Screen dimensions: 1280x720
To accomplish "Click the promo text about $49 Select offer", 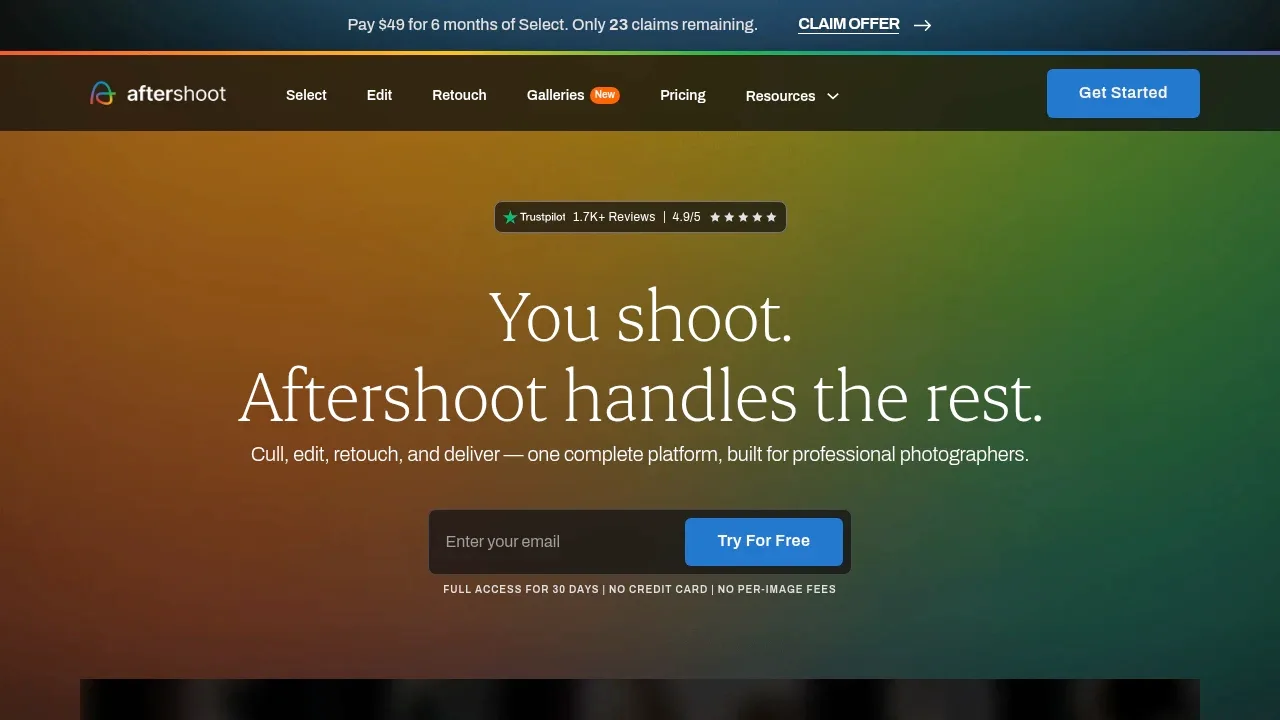I will 553,24.
